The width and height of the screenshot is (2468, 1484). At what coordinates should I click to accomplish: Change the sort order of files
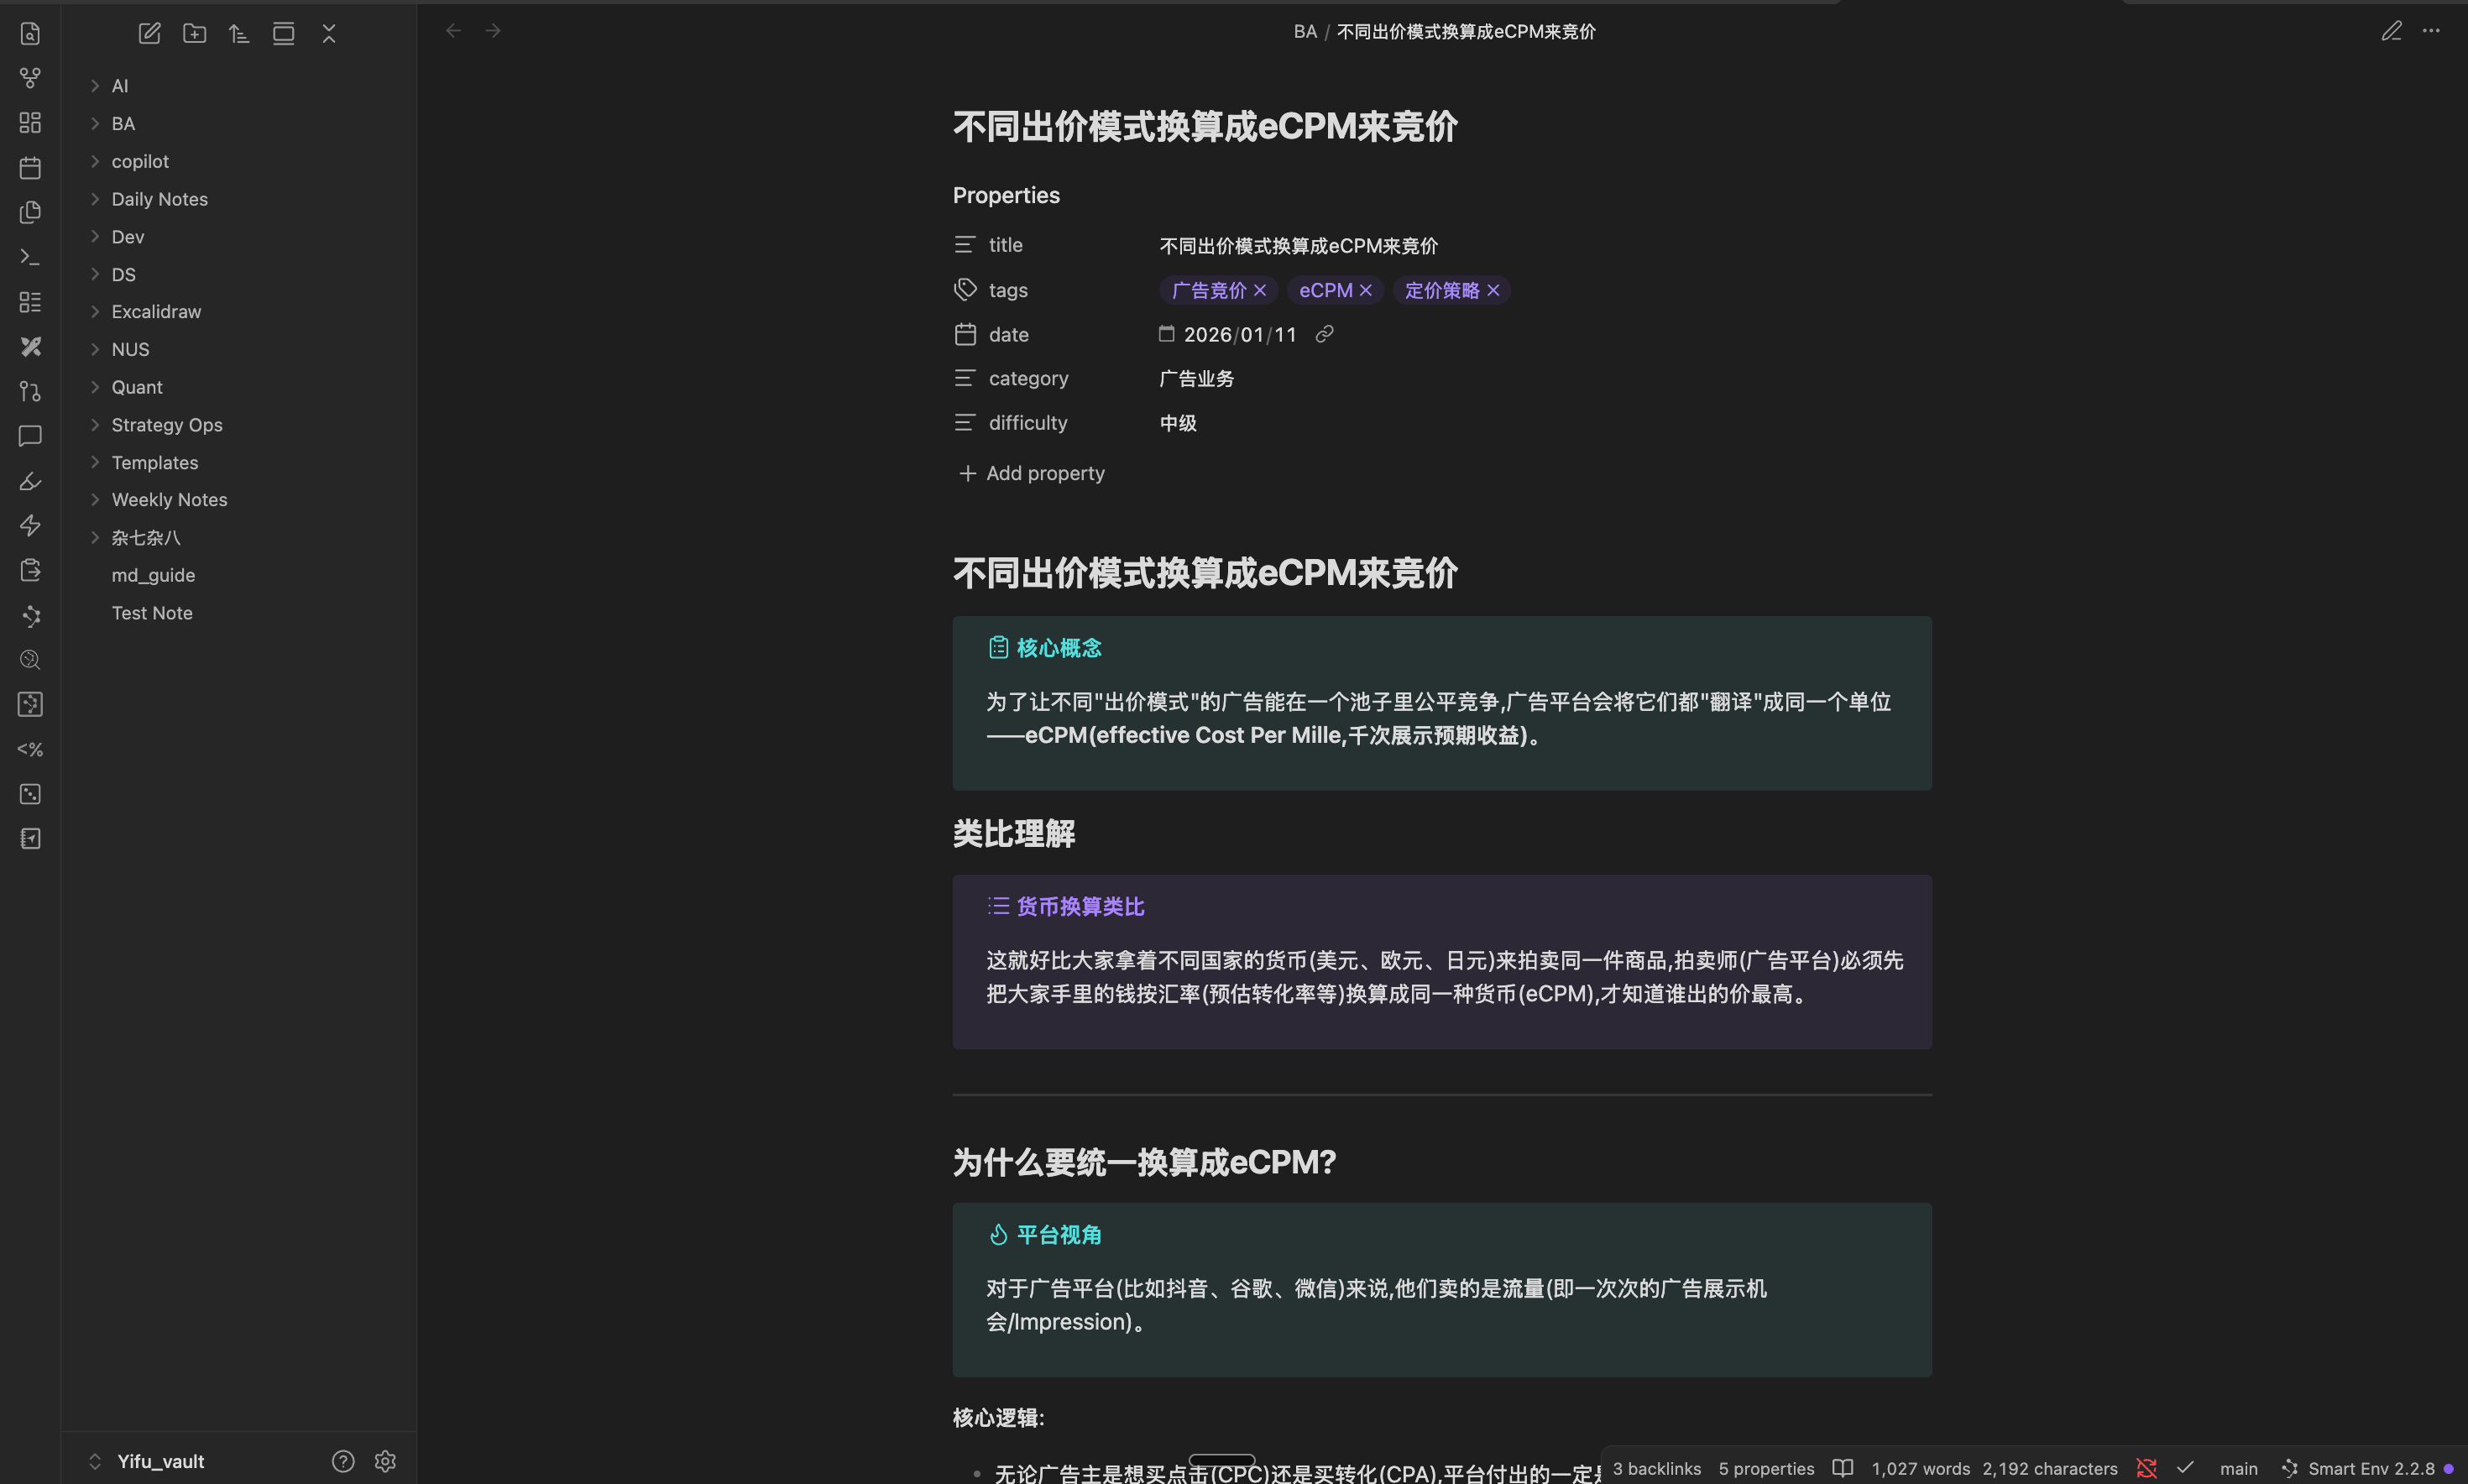pyautogui.click(x=238, y=33)
